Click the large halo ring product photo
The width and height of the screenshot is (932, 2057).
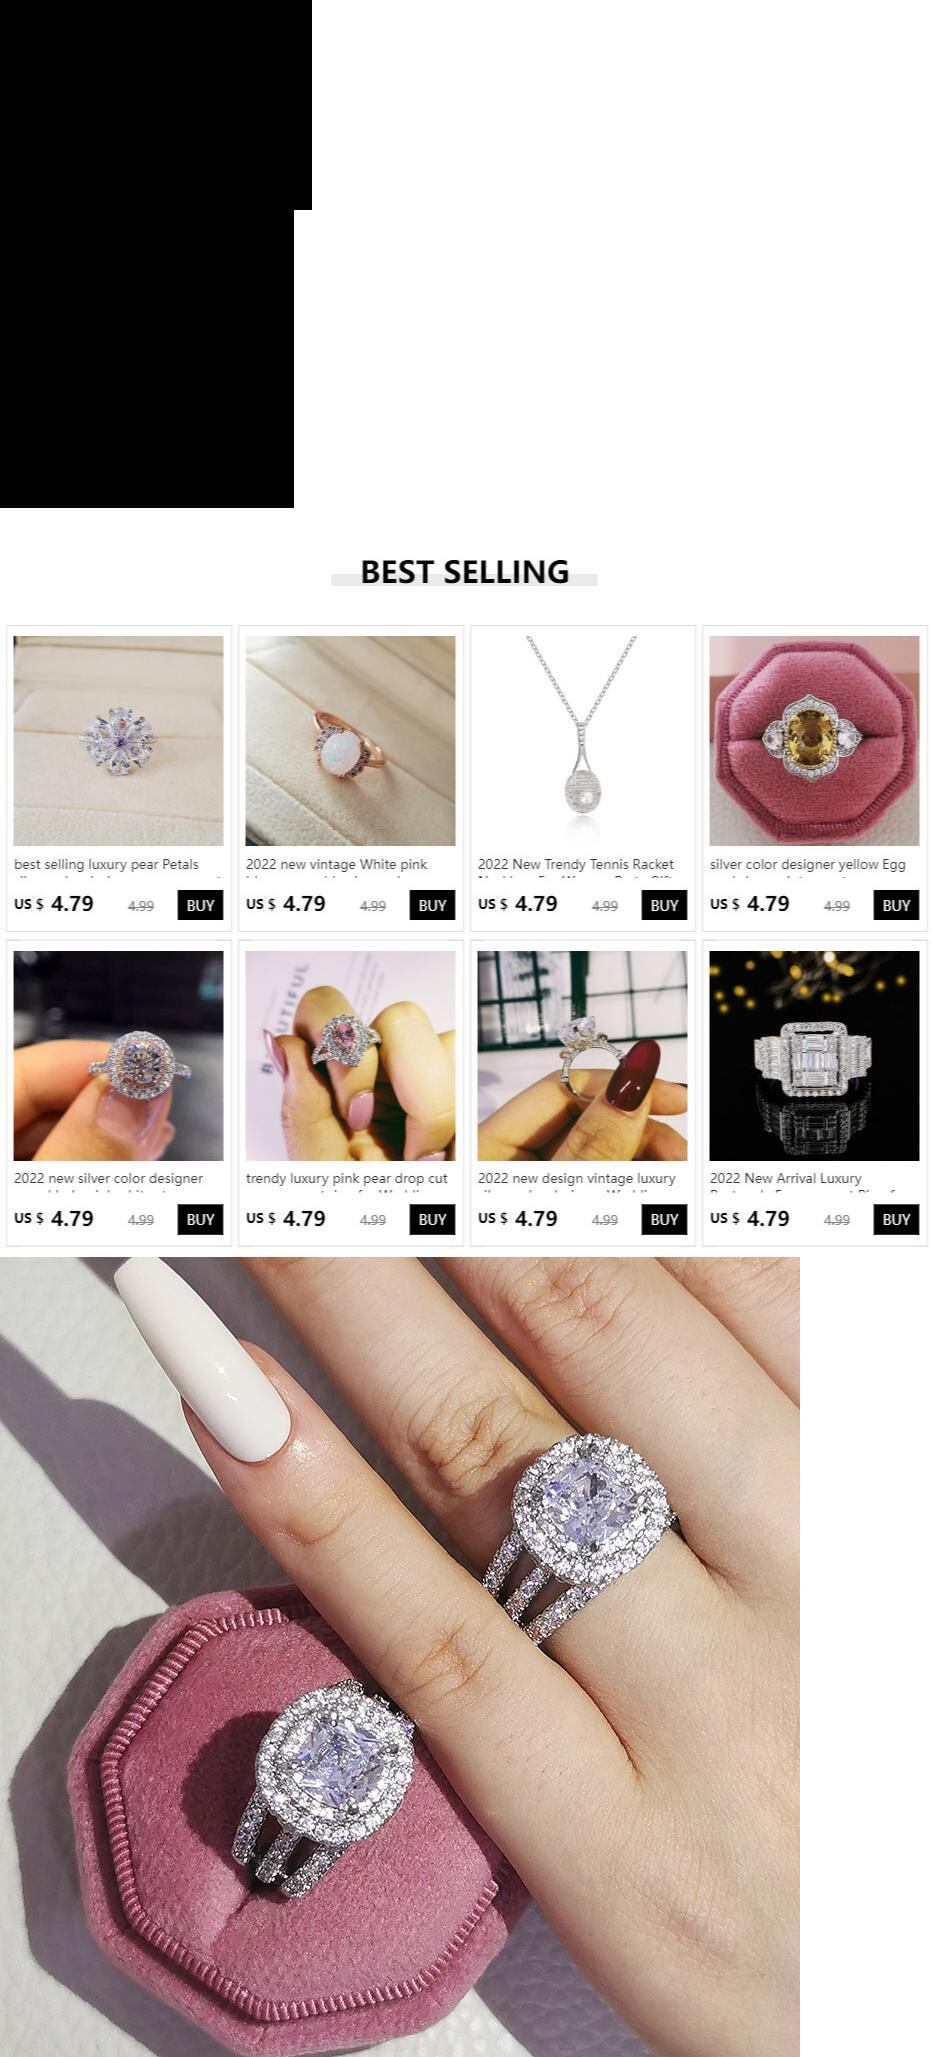click(400, 1656)
